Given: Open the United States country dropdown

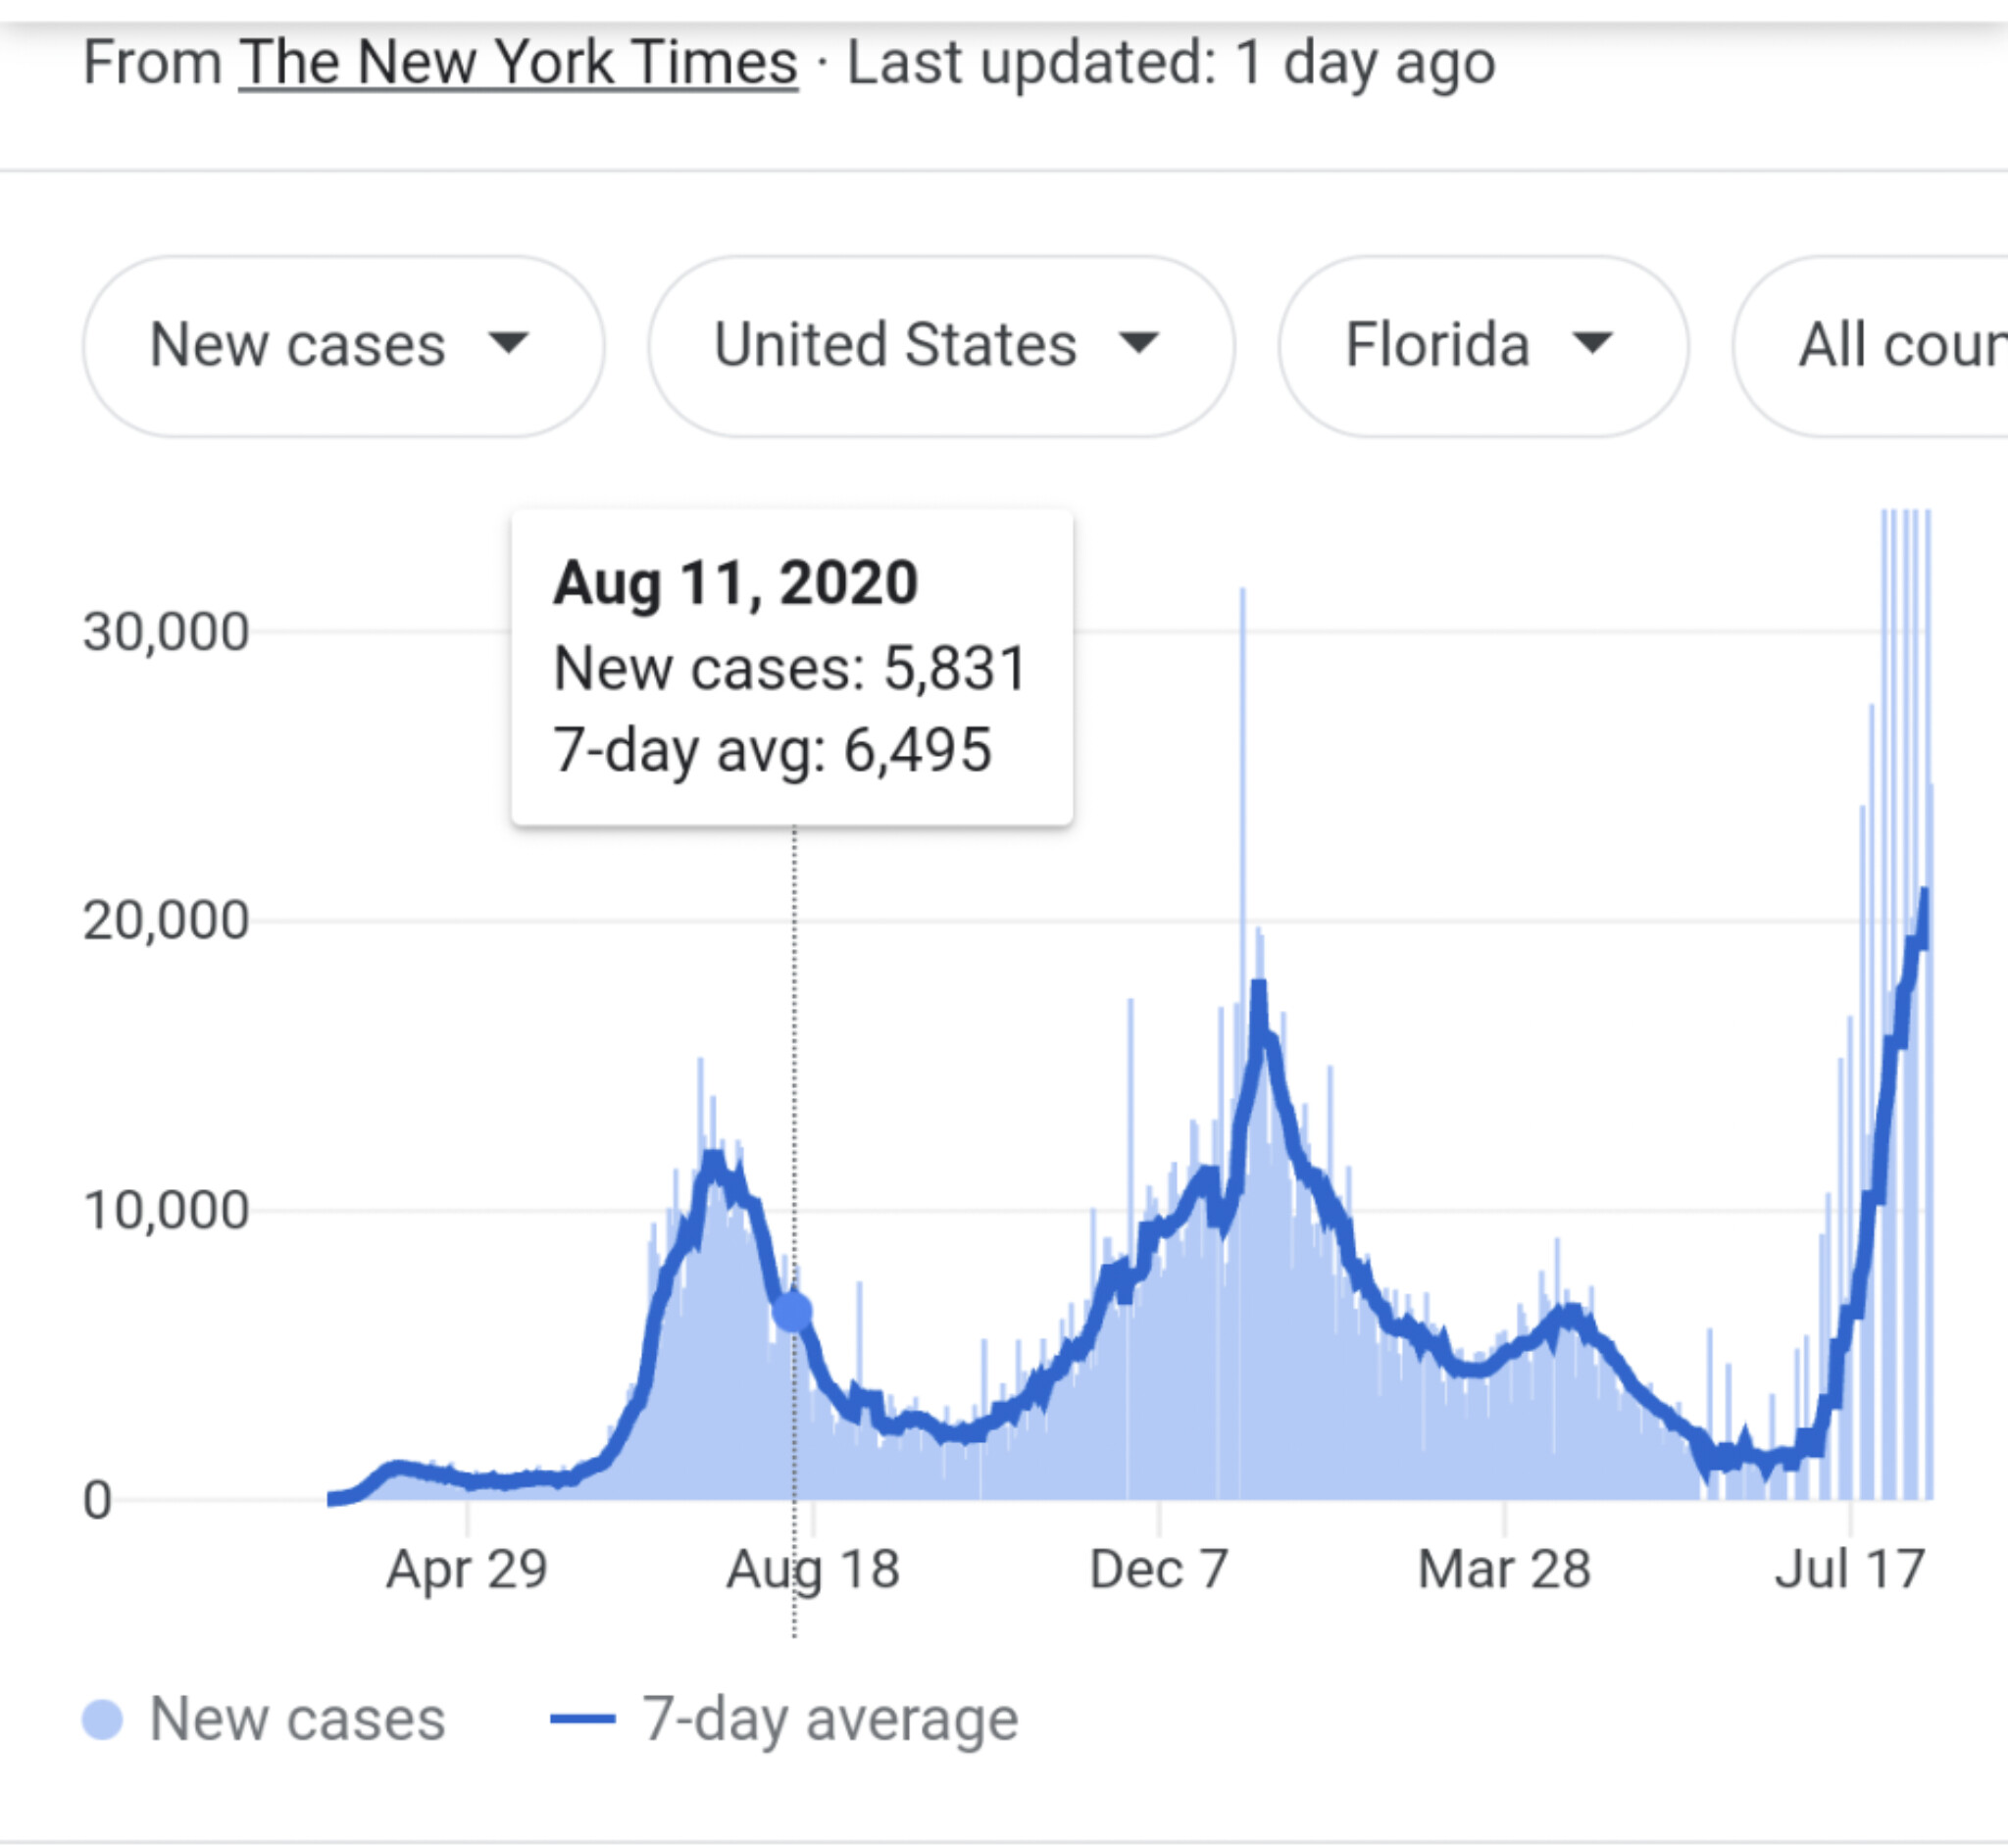Looking at the screenshot, I should [939, 346].
